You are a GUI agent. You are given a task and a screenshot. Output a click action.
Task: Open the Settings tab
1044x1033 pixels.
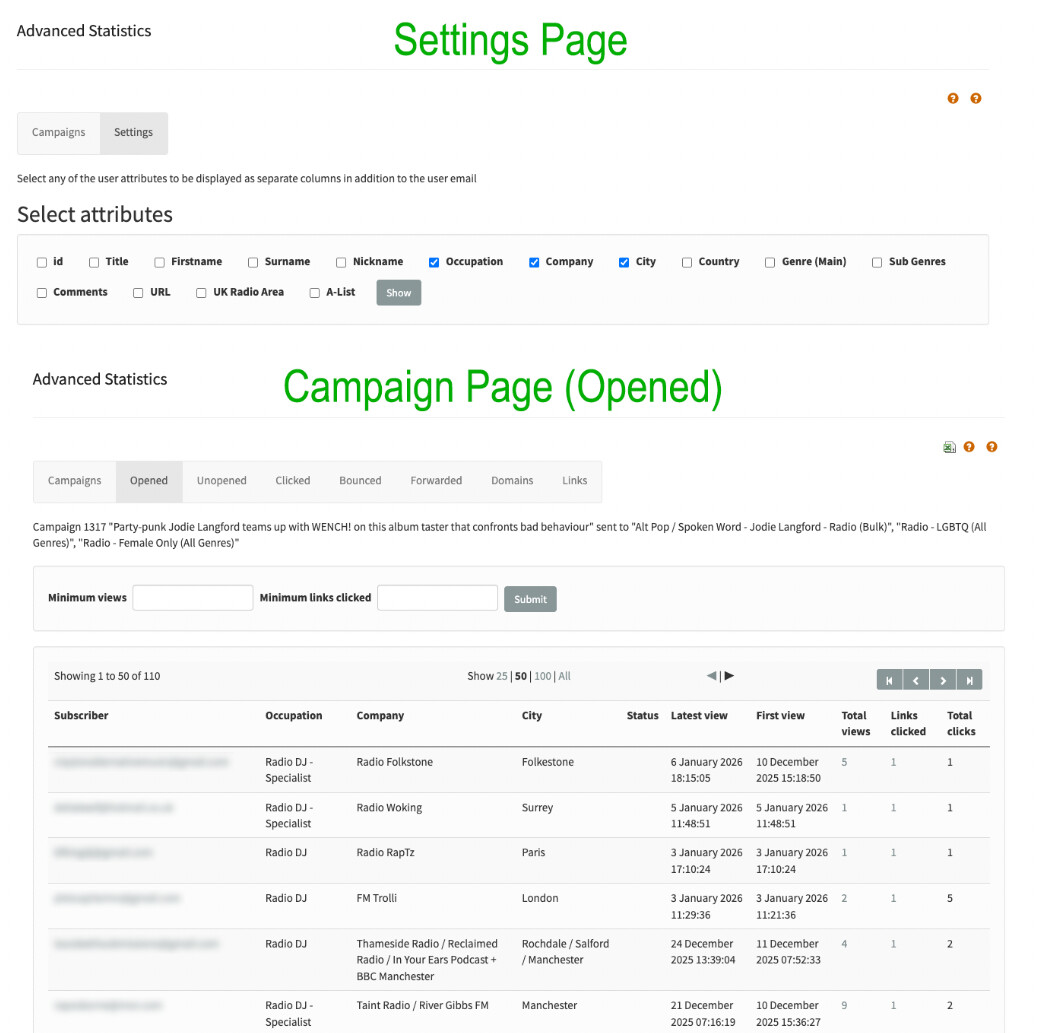(x=133, y=133)
